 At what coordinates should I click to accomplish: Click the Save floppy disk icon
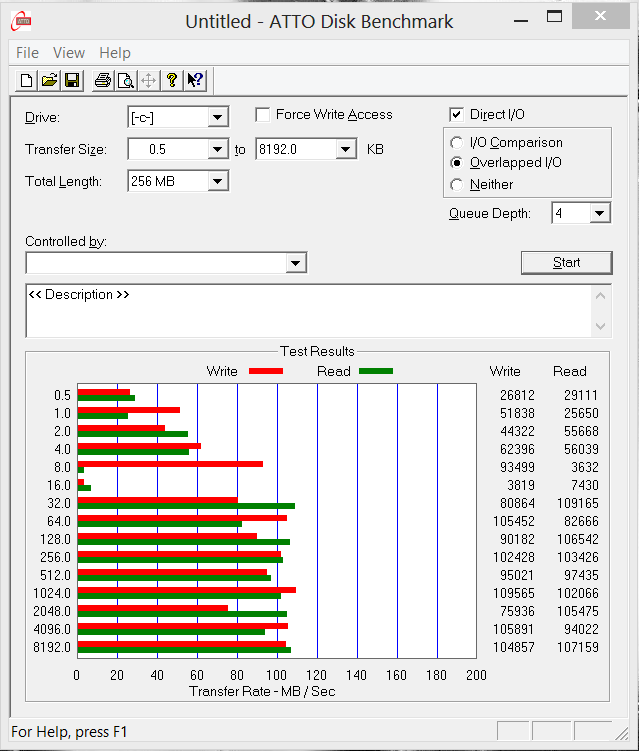[x=72, y=81]
